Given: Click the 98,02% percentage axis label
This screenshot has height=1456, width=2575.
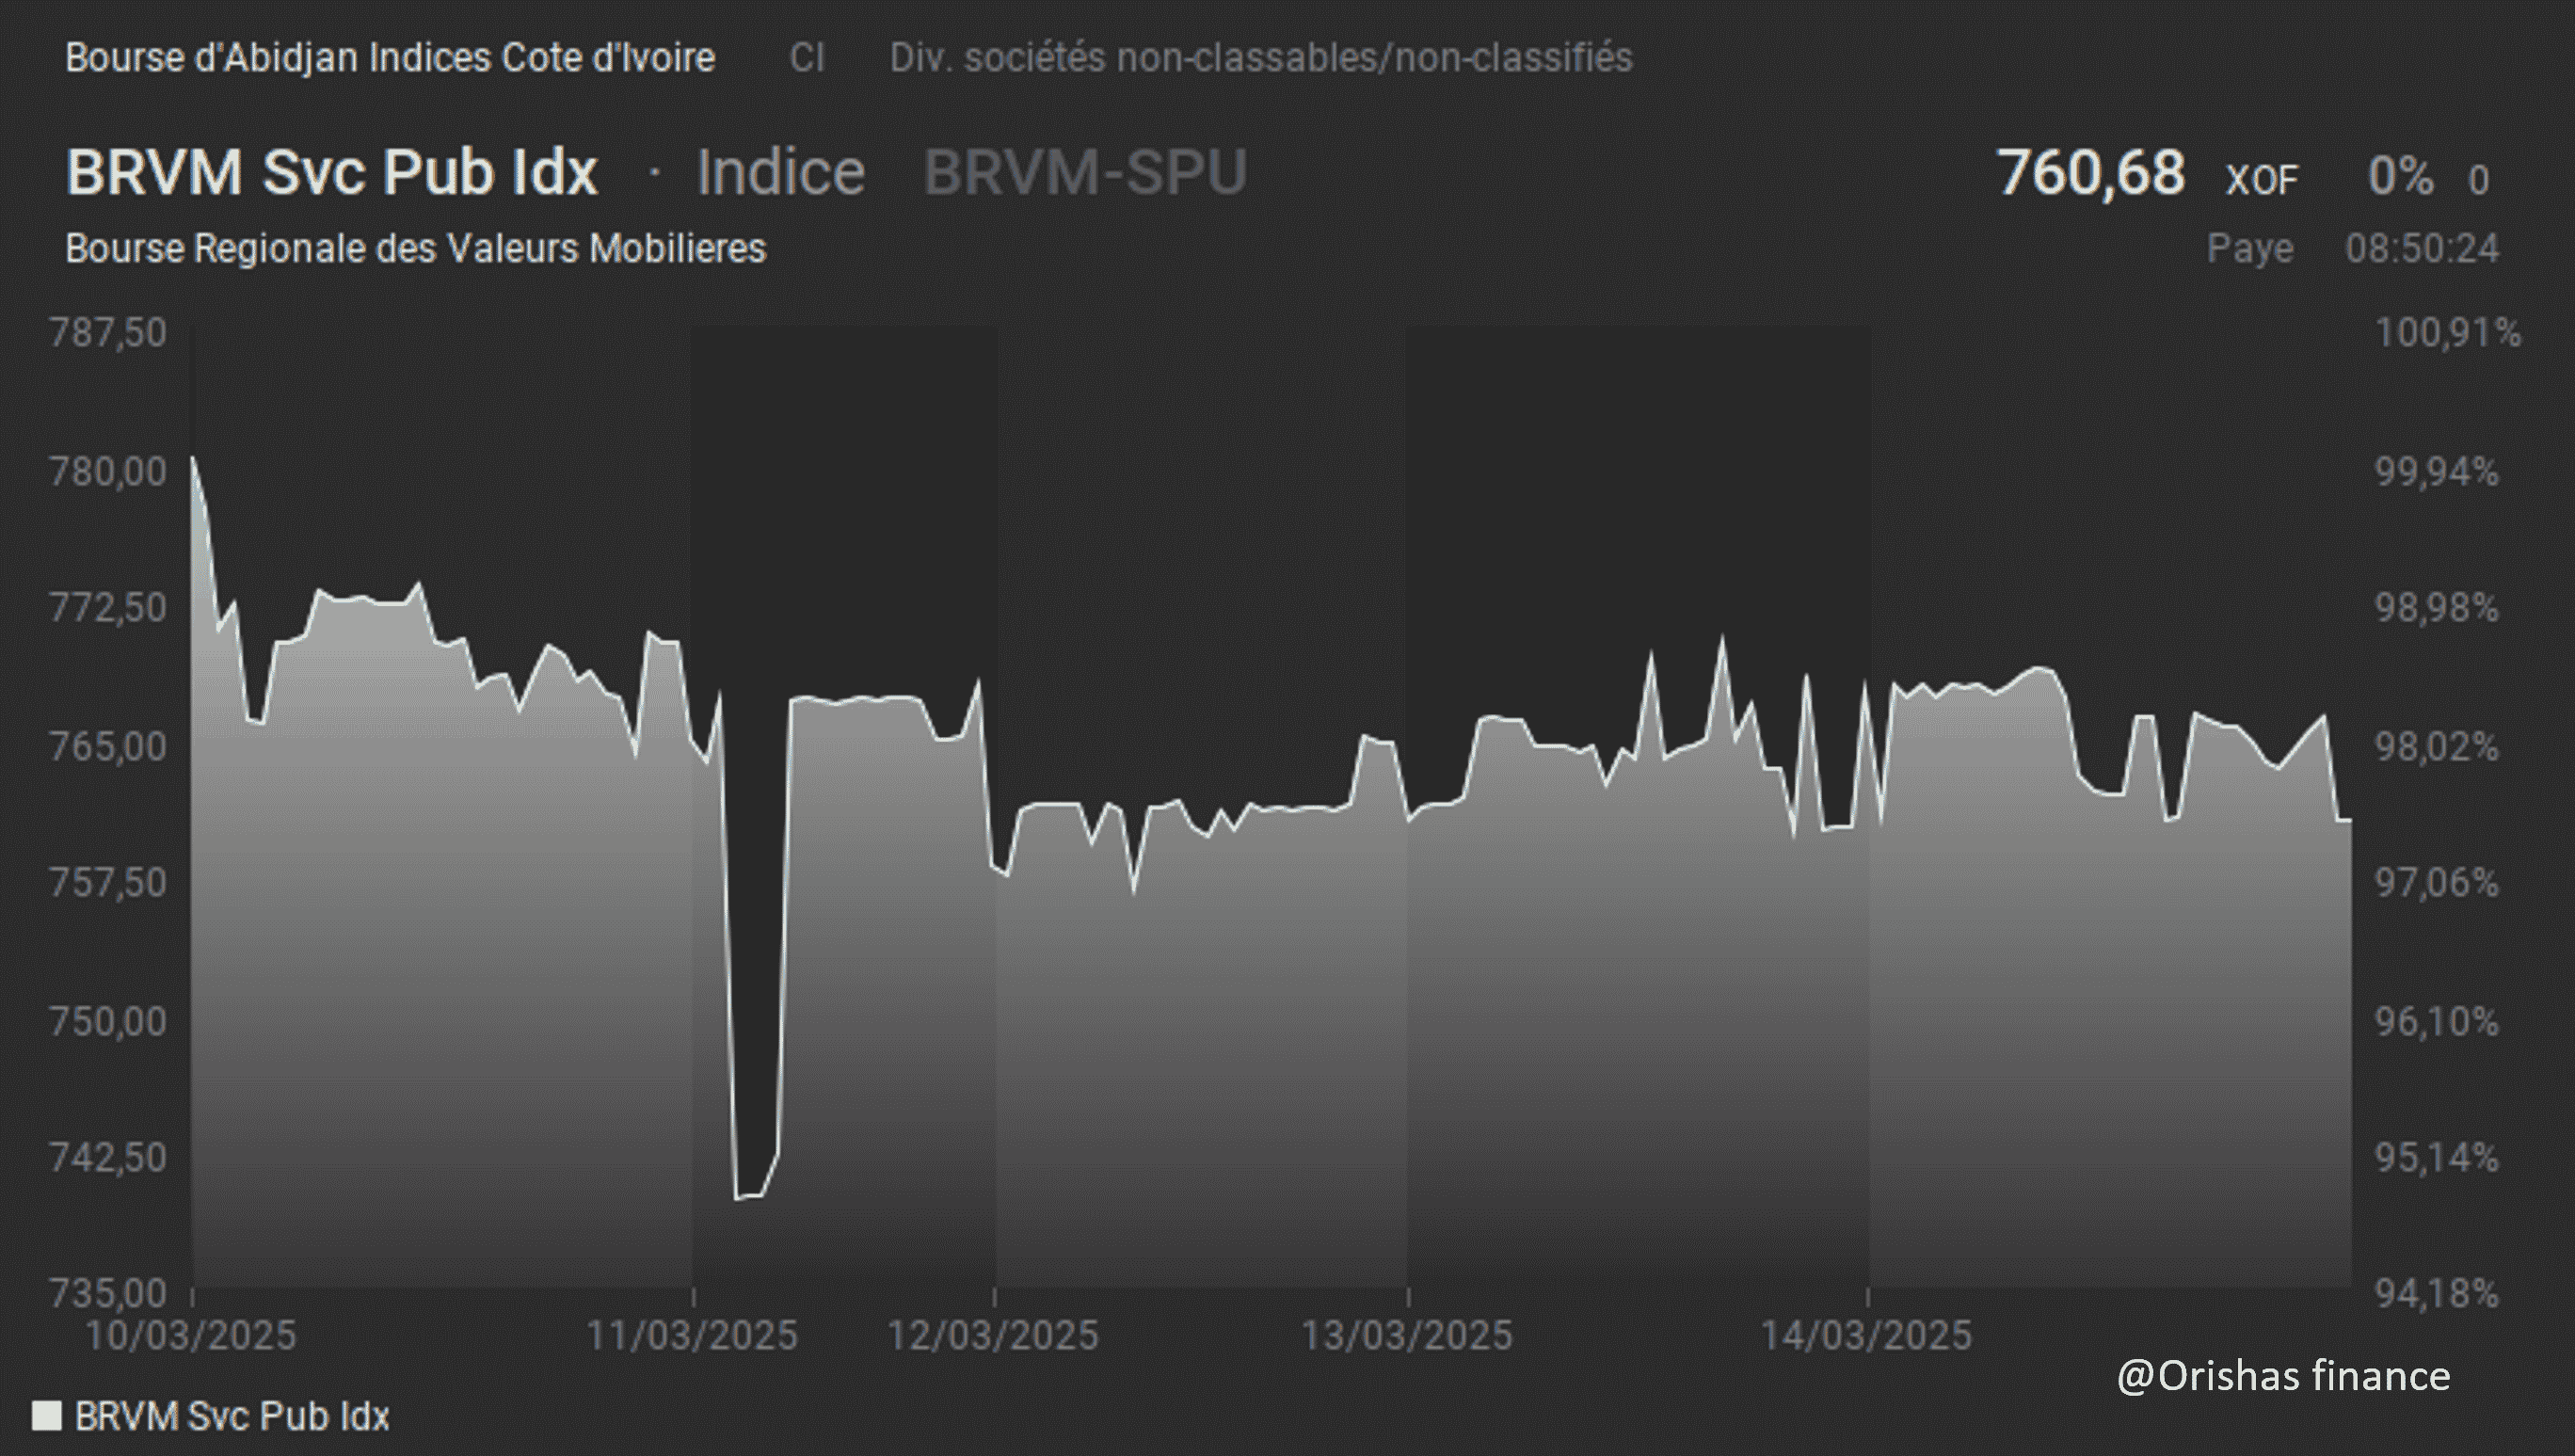Looking at the screenshot, I should coord(2437,746).
